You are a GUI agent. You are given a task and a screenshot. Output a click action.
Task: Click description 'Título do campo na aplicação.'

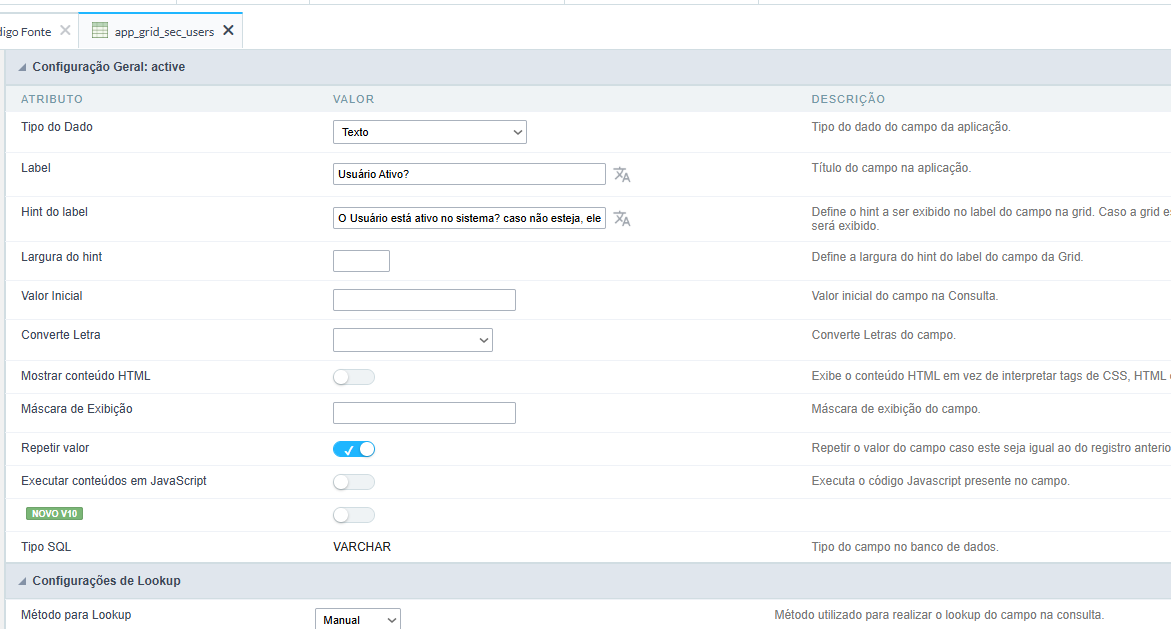tap(891, 168)
